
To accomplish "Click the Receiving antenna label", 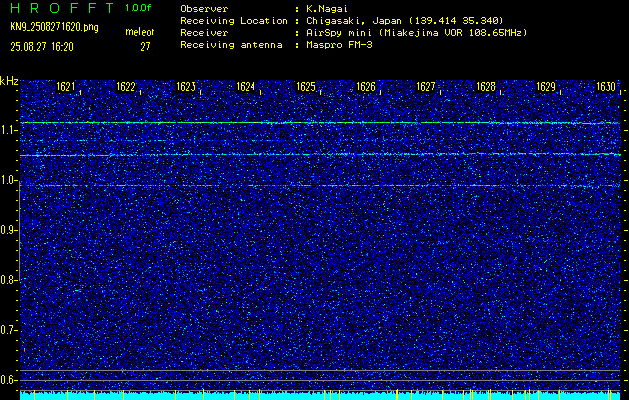I will point(231,45).
